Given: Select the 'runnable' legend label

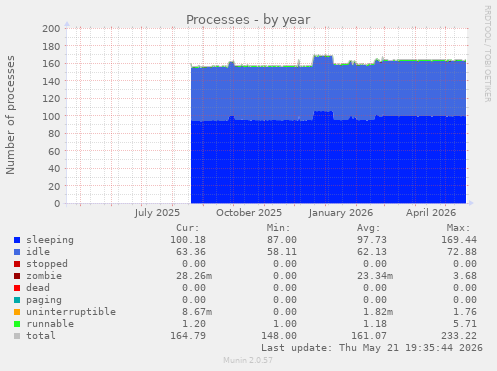Looking at the screenshot, I should coord(50,324).
